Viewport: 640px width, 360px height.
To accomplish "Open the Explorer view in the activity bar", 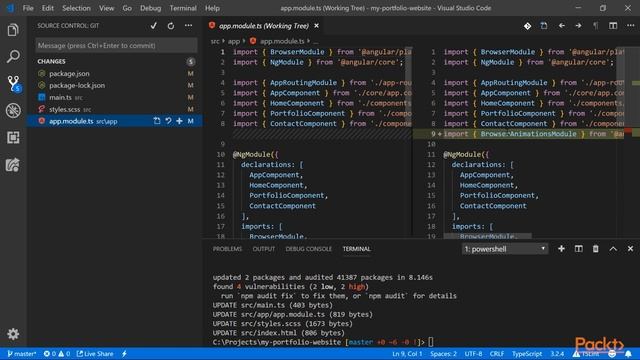I will [13, 30].
